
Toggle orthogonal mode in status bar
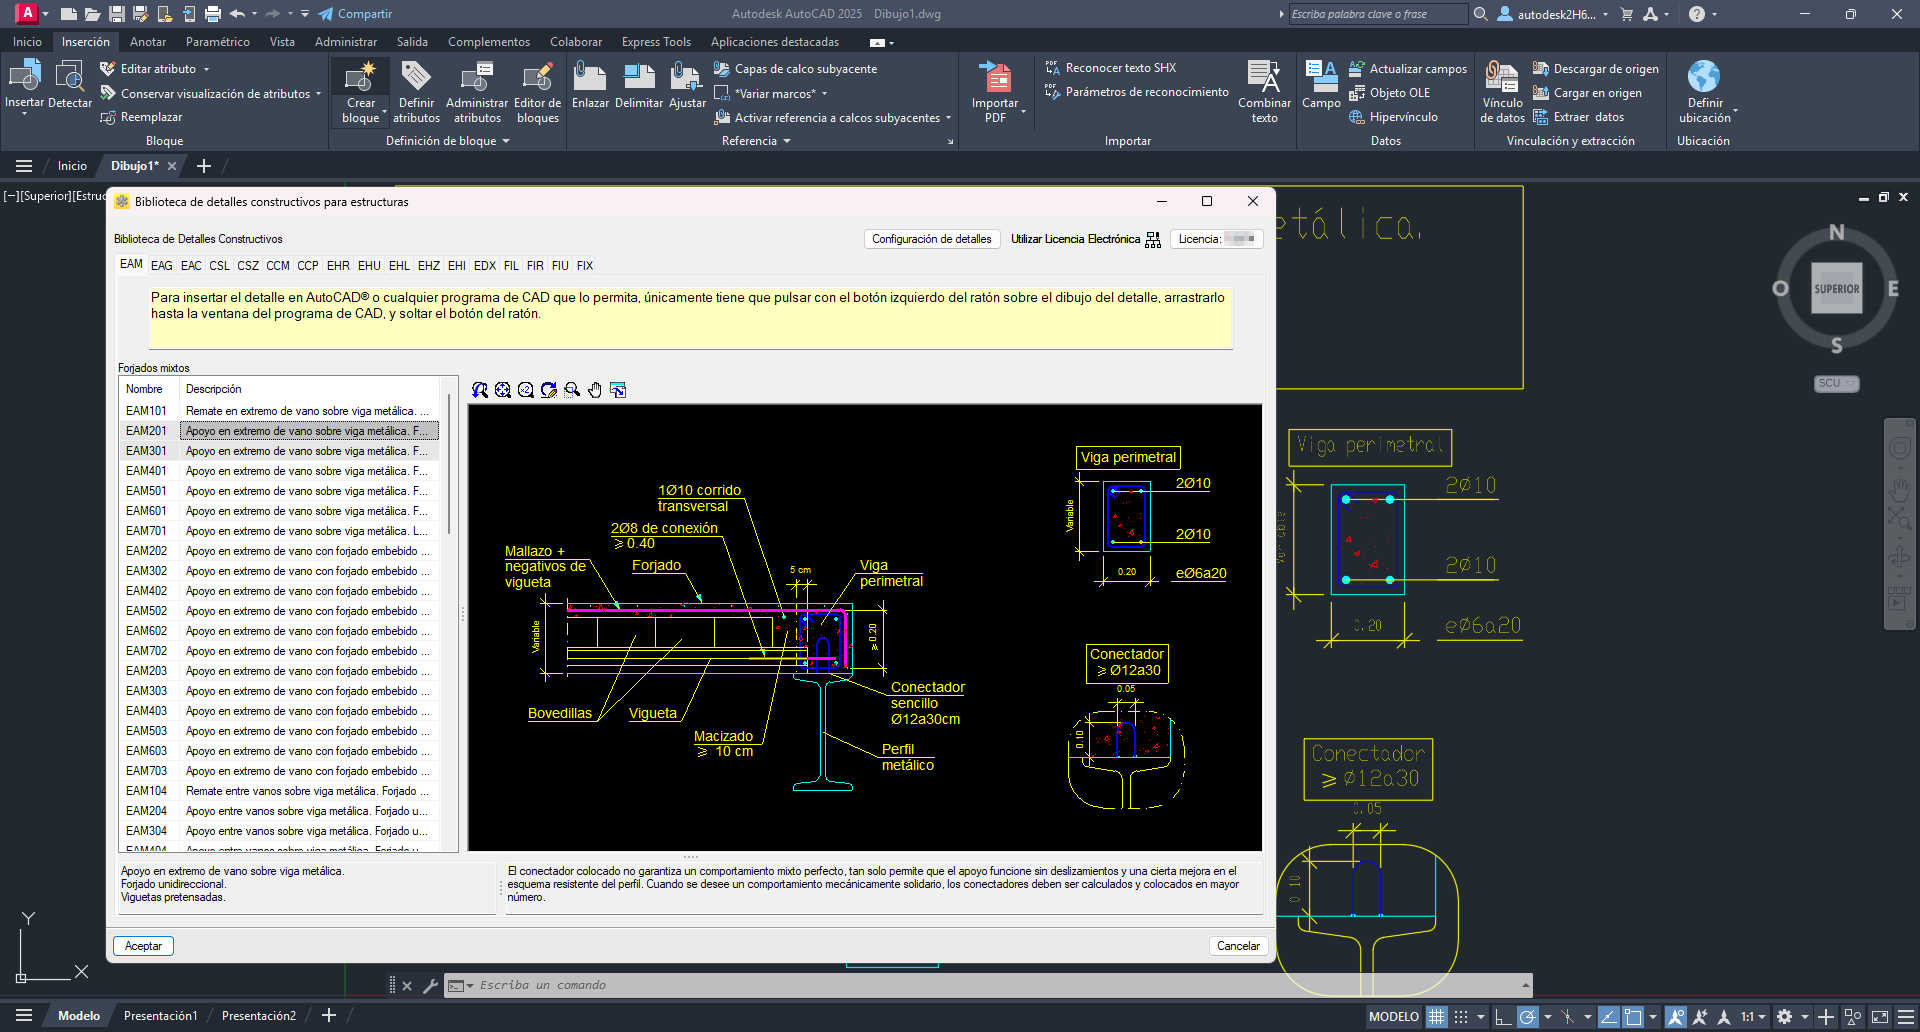[x=1502, y=1017]
